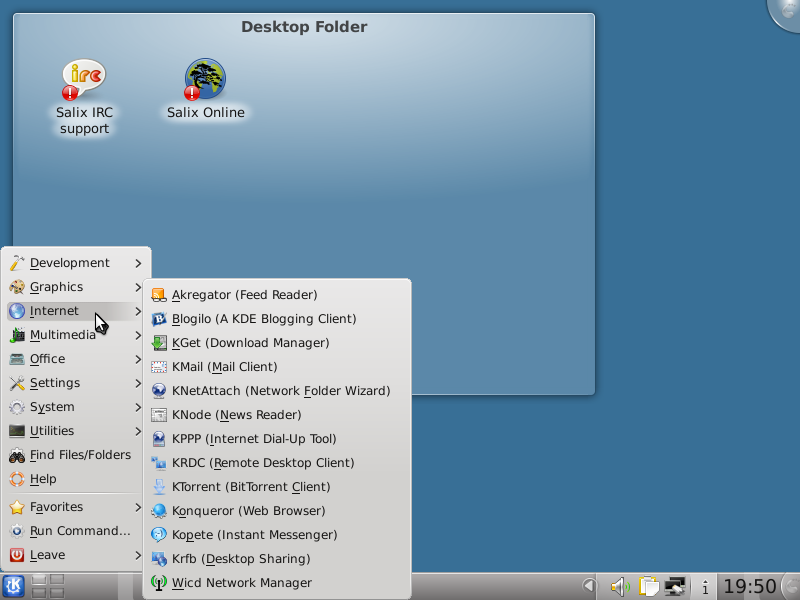Launch KRDC remote desktop client icon
The width and height of the screenshot is (800, 600).
pyautogui.click(x=159, y=463)
